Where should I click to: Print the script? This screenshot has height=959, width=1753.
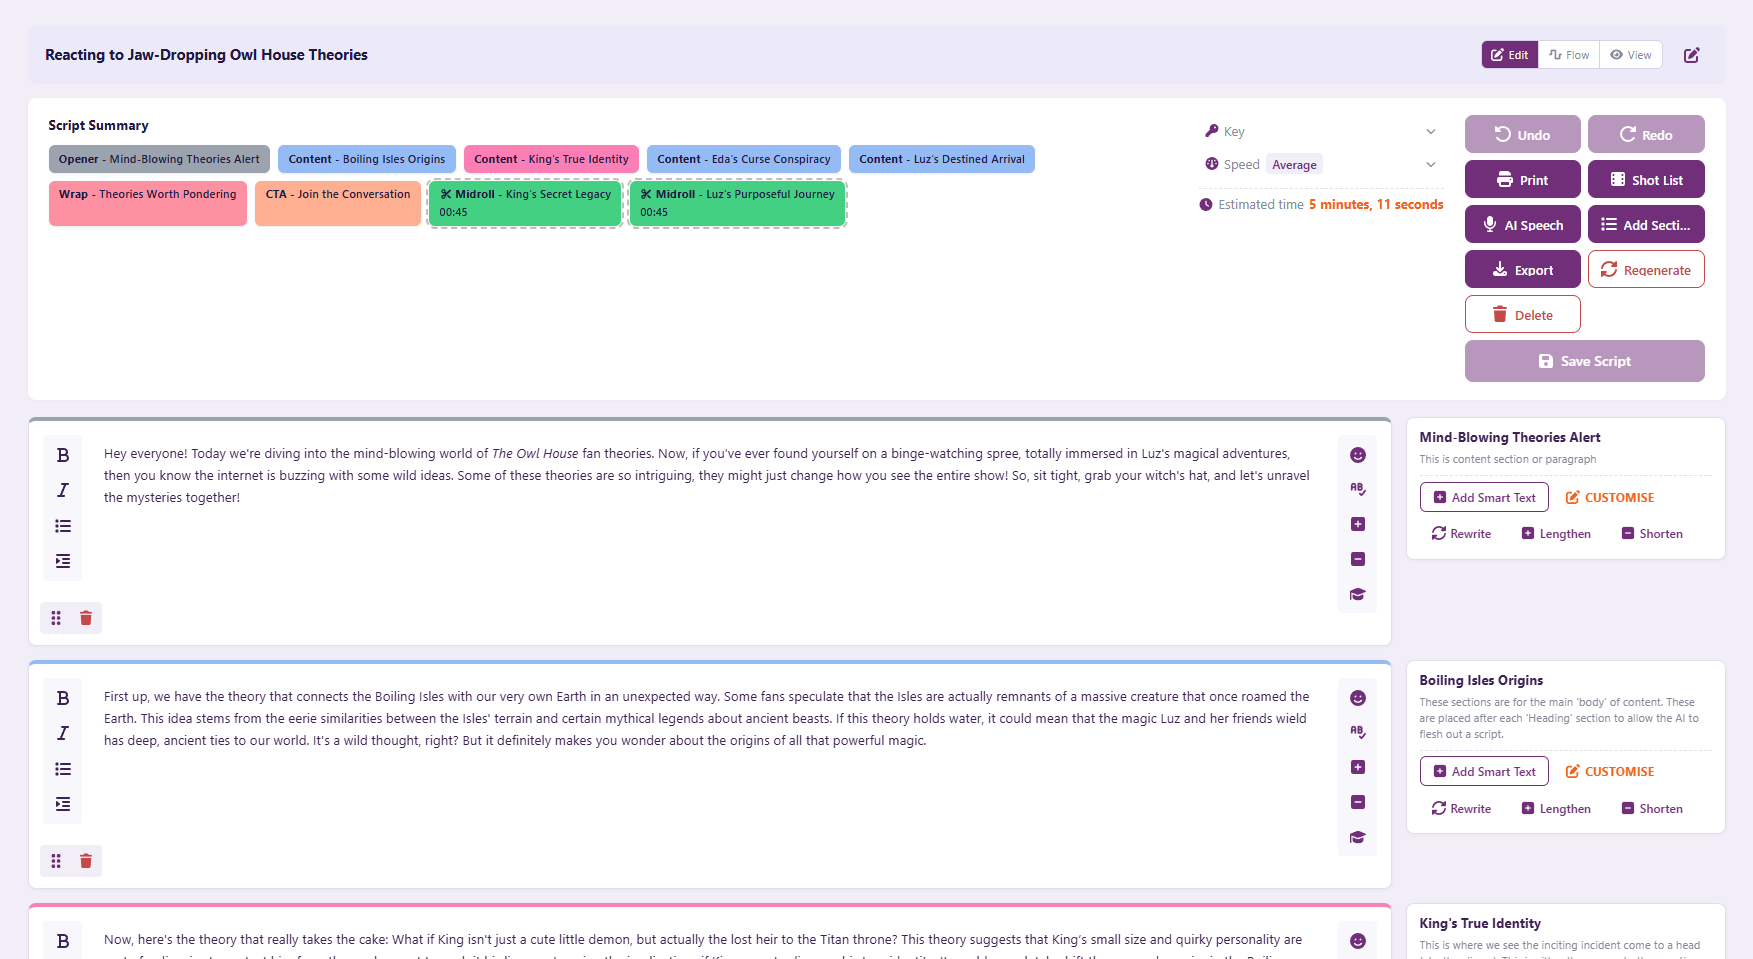click(1523, 179)
